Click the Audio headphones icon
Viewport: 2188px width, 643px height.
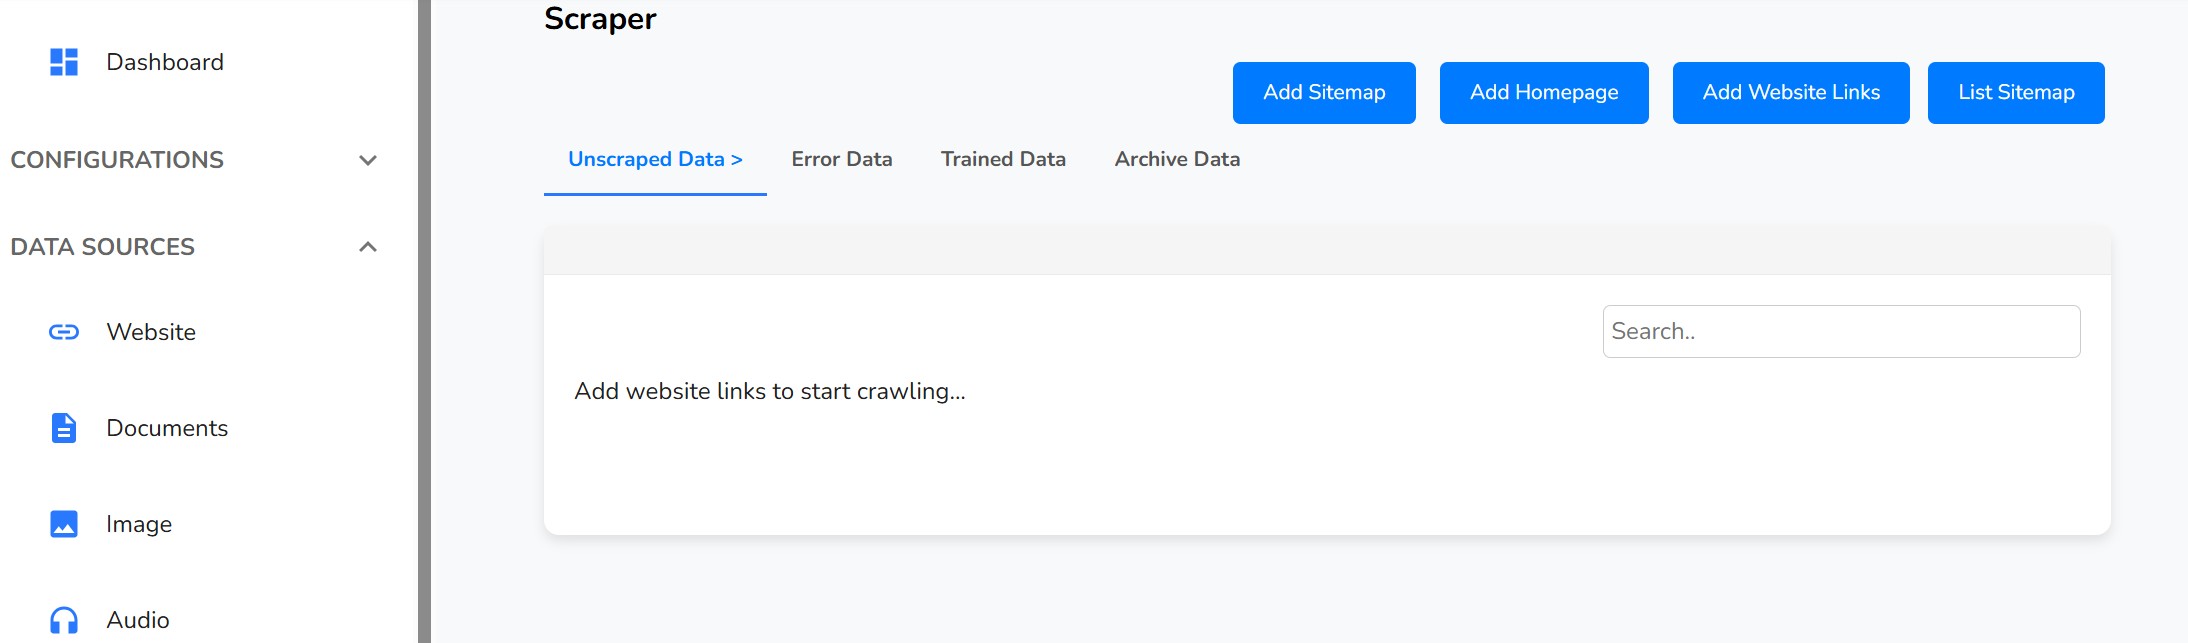coord(64,620)
